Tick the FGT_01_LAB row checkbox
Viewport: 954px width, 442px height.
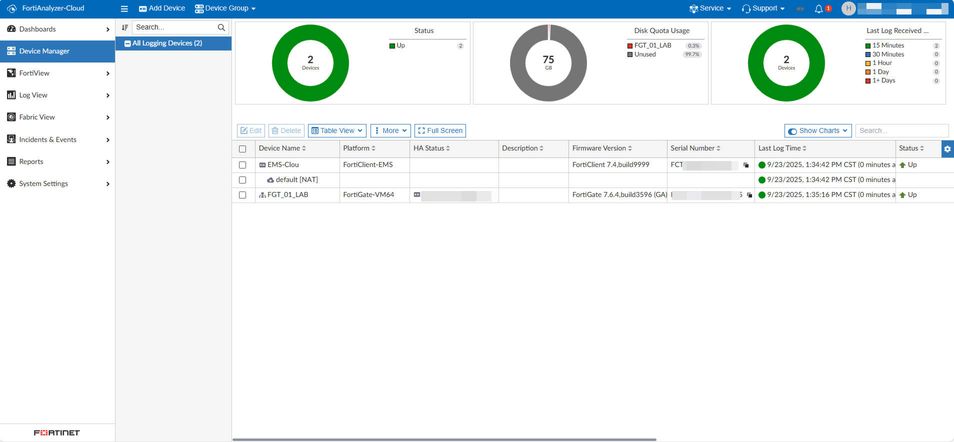(242, 195)
